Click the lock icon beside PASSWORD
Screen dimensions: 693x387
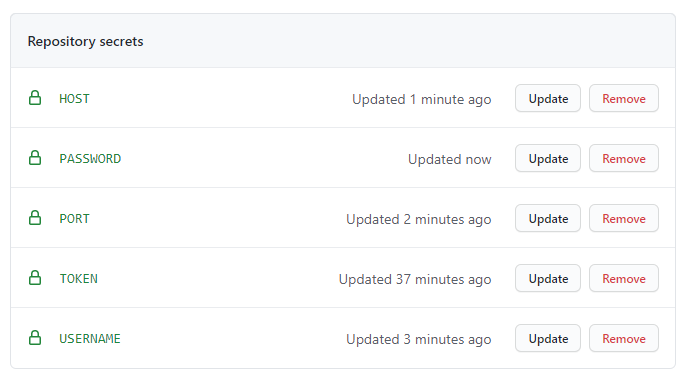click(x=35, y=158)
